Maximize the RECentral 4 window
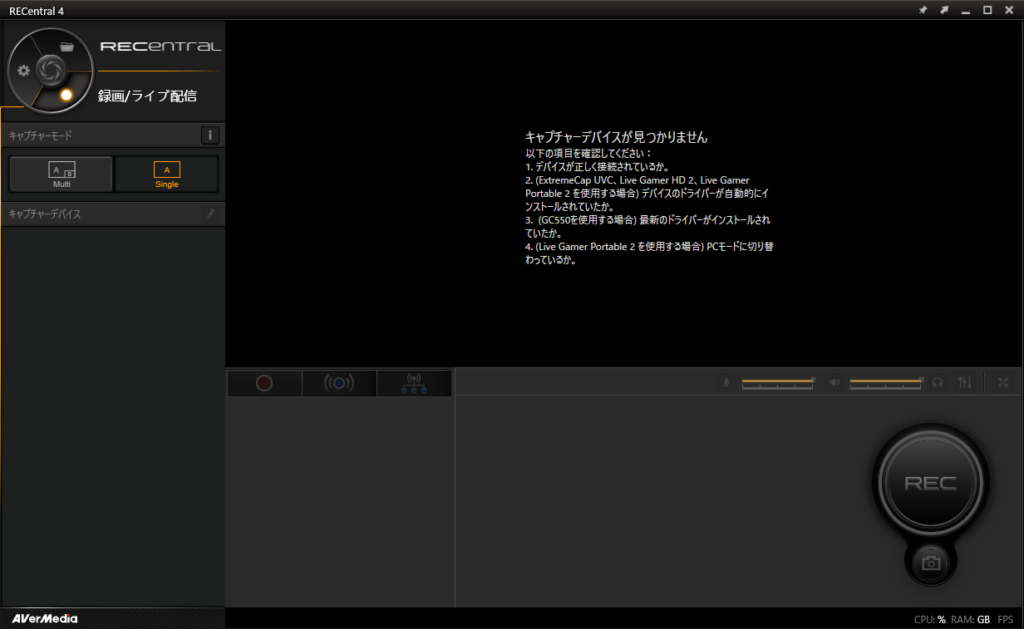1024x629 pixels. coord(987,10)
